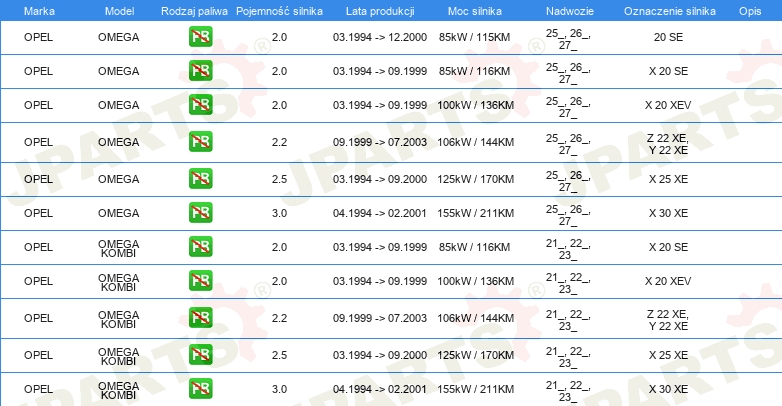Click X 25 XE in the Omega Kombi row
This screenshot has width=782, height=406.
pyautogui.click(x=668, y=355)
